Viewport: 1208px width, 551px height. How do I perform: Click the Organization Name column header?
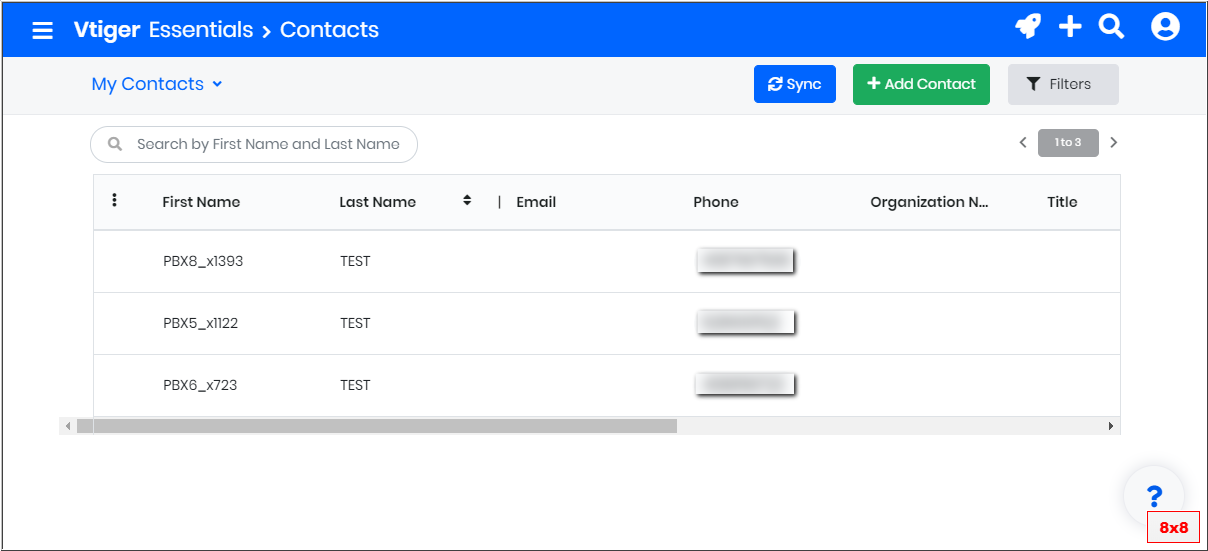point(929,202)
